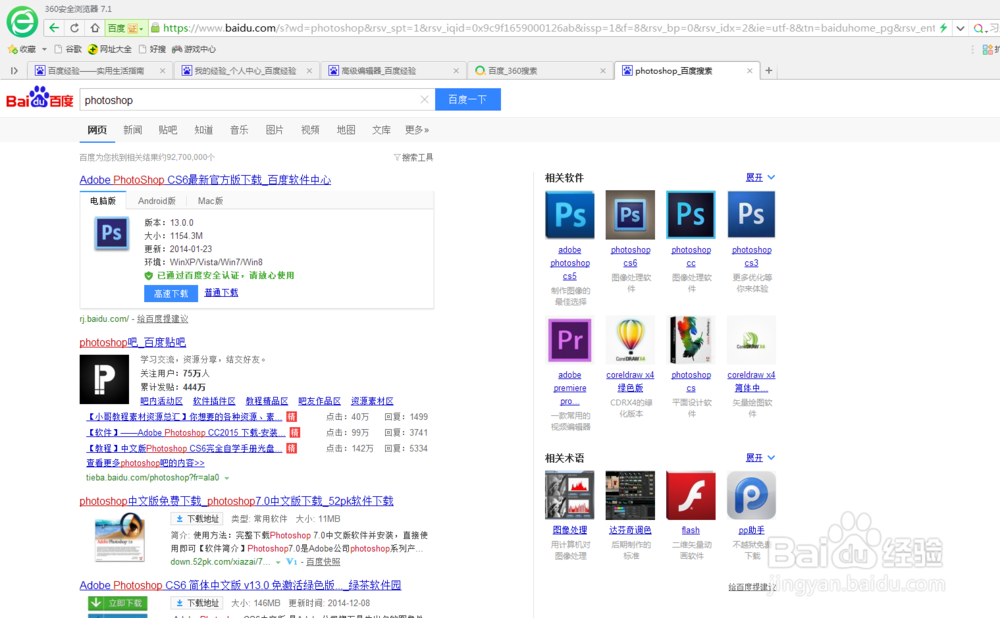Click the photoshop cs3 software icon

pyautogui.click(x=751, y=214)
